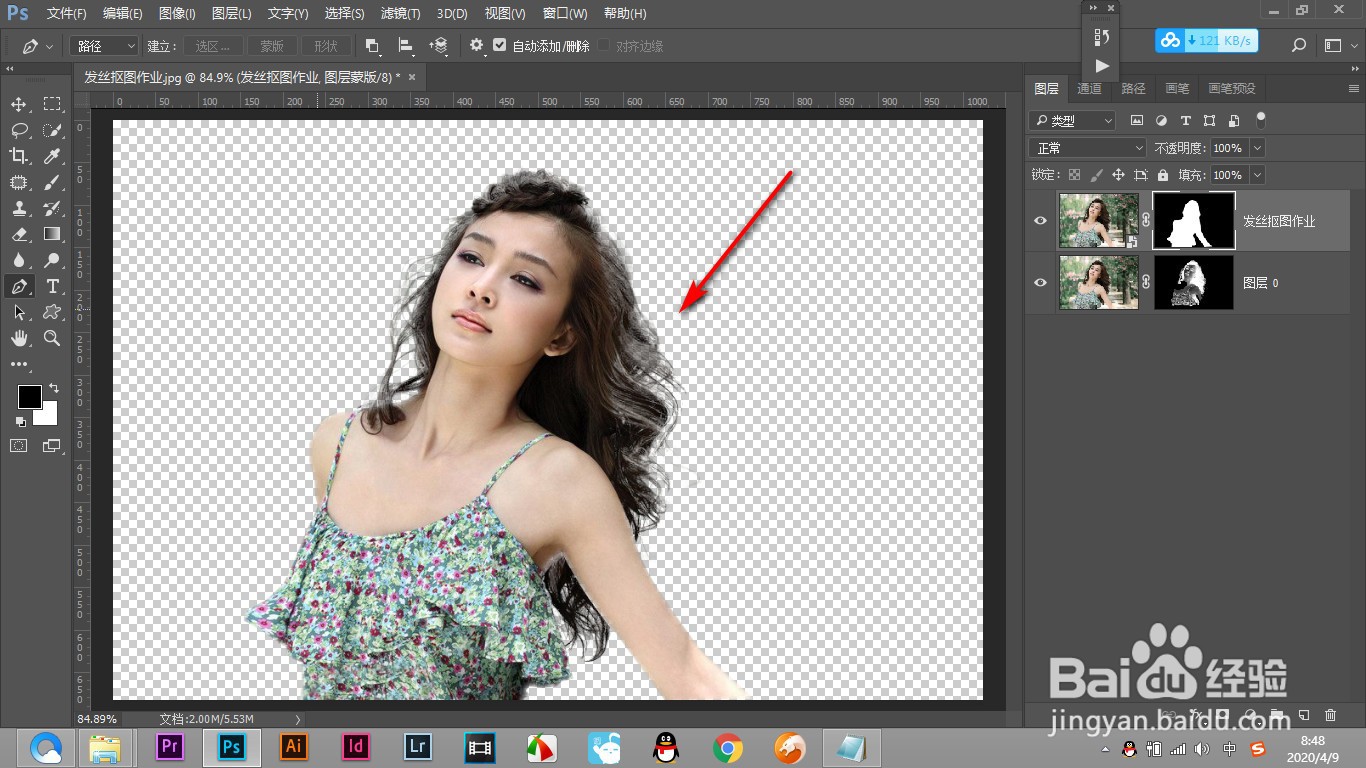Select the Lasso tool
This screenshot has width=1366, height=768.
(x=19, y=130)
